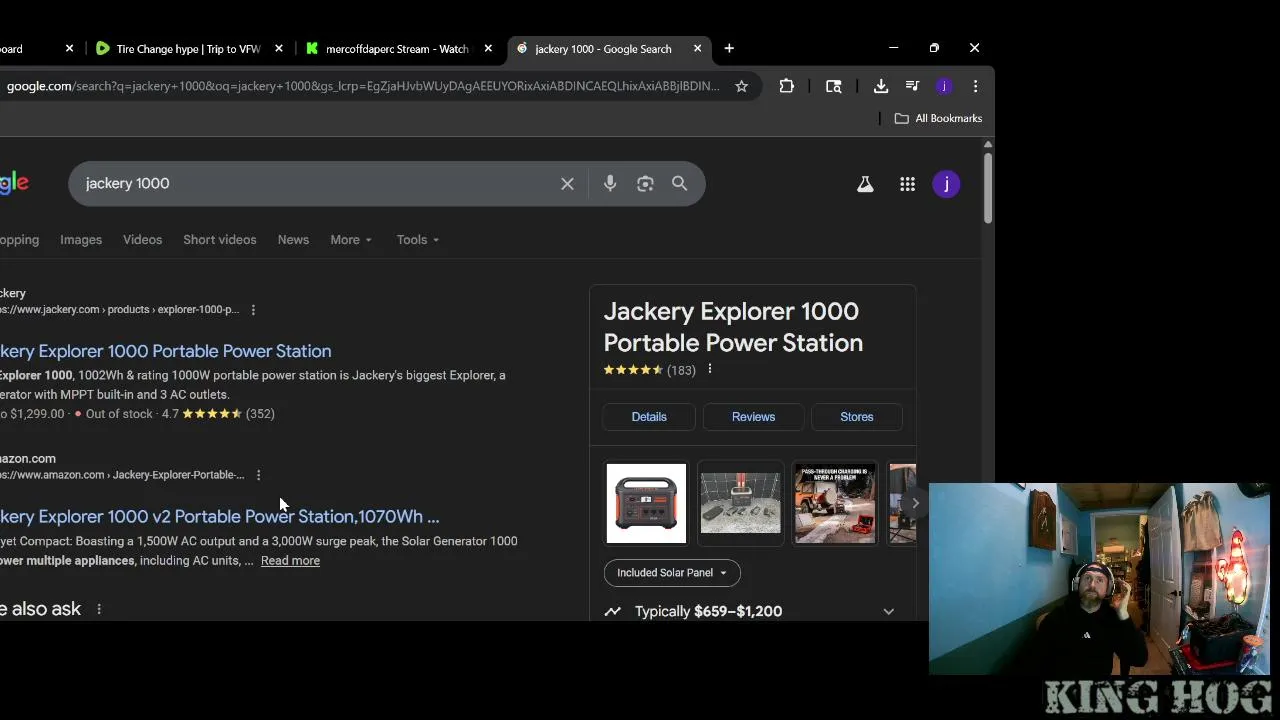The height and width of the screenshot is (720, 1280).
Task: Open the Chrome extensions puzzle icon
Action: click(787, 86)
